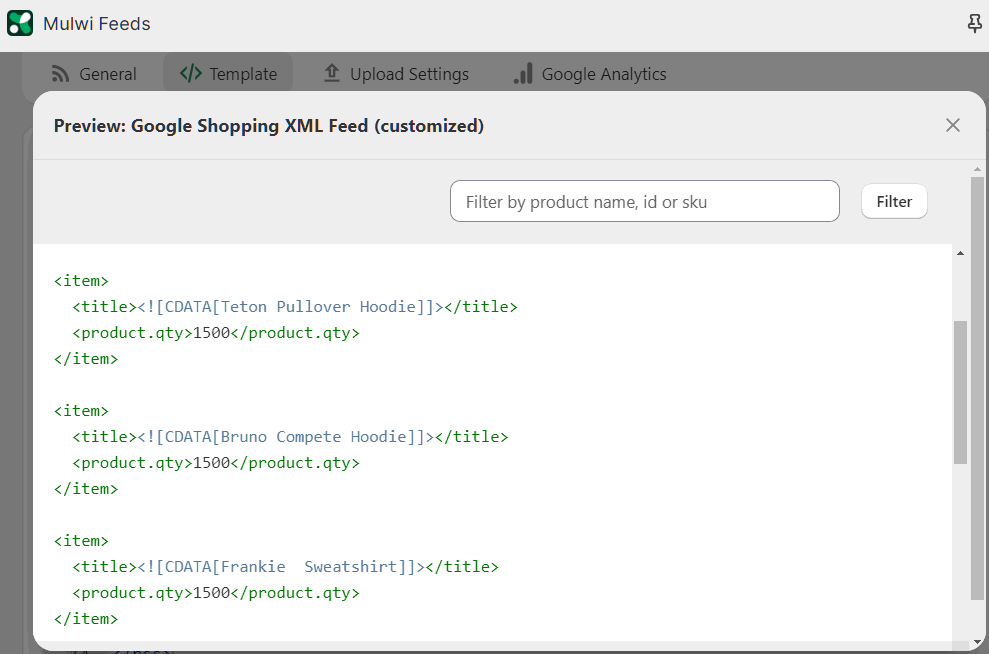Screen dimensions: 989x654
Task: Click the Filter button
Action: click(x=894, y=201)
